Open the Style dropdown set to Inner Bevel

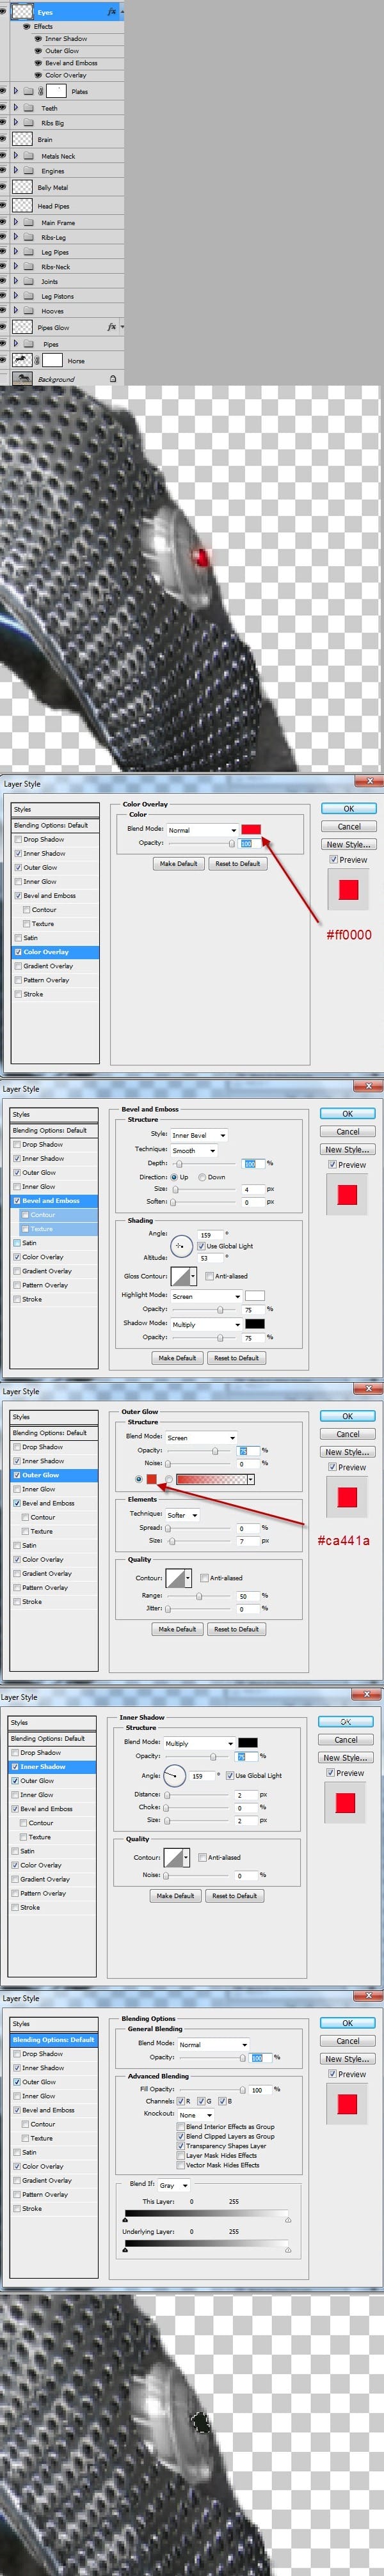coord(198,1135)
